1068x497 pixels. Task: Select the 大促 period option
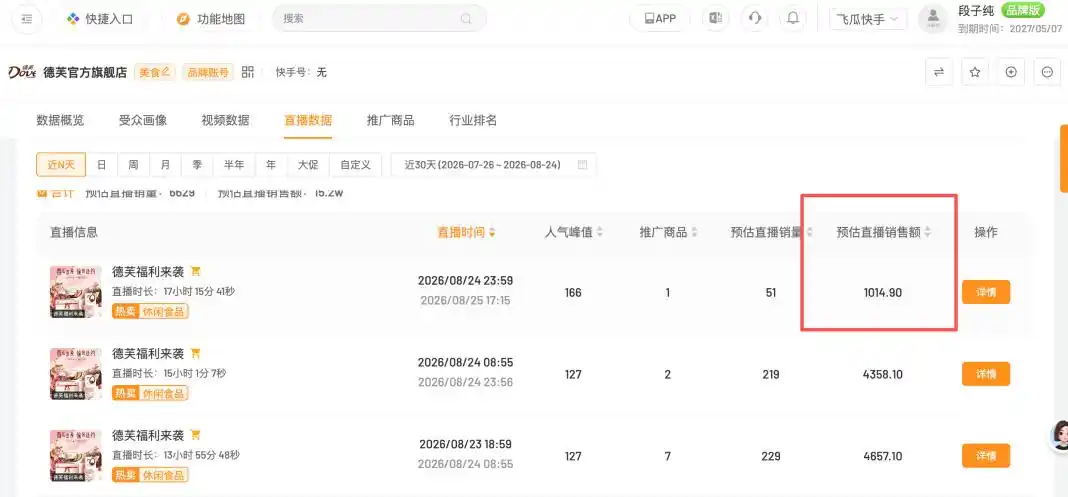coord(309,165)
